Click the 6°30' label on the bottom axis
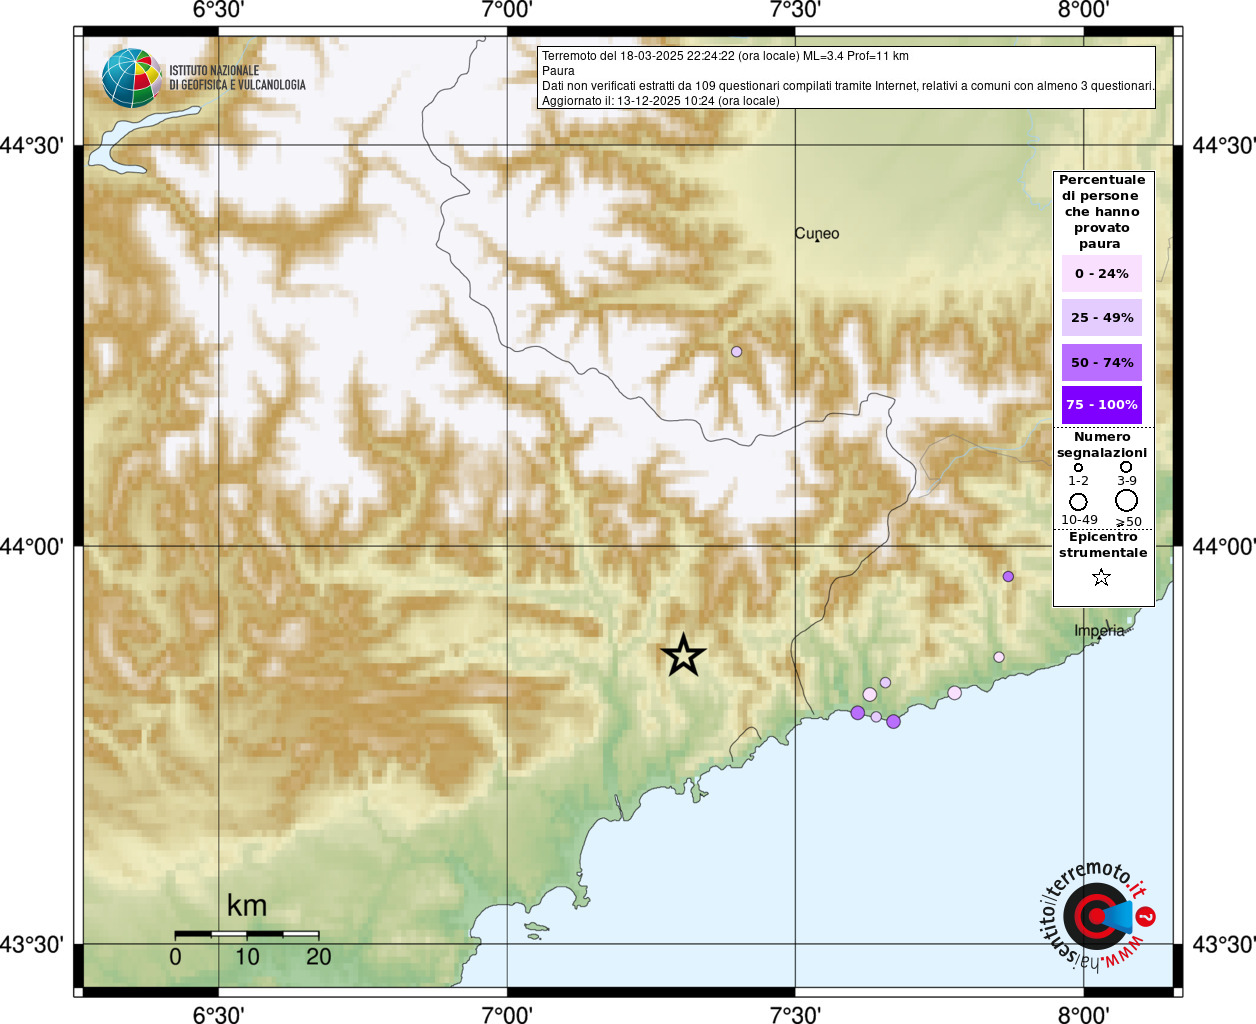 pyautogui.click(x=218, y=1015)
